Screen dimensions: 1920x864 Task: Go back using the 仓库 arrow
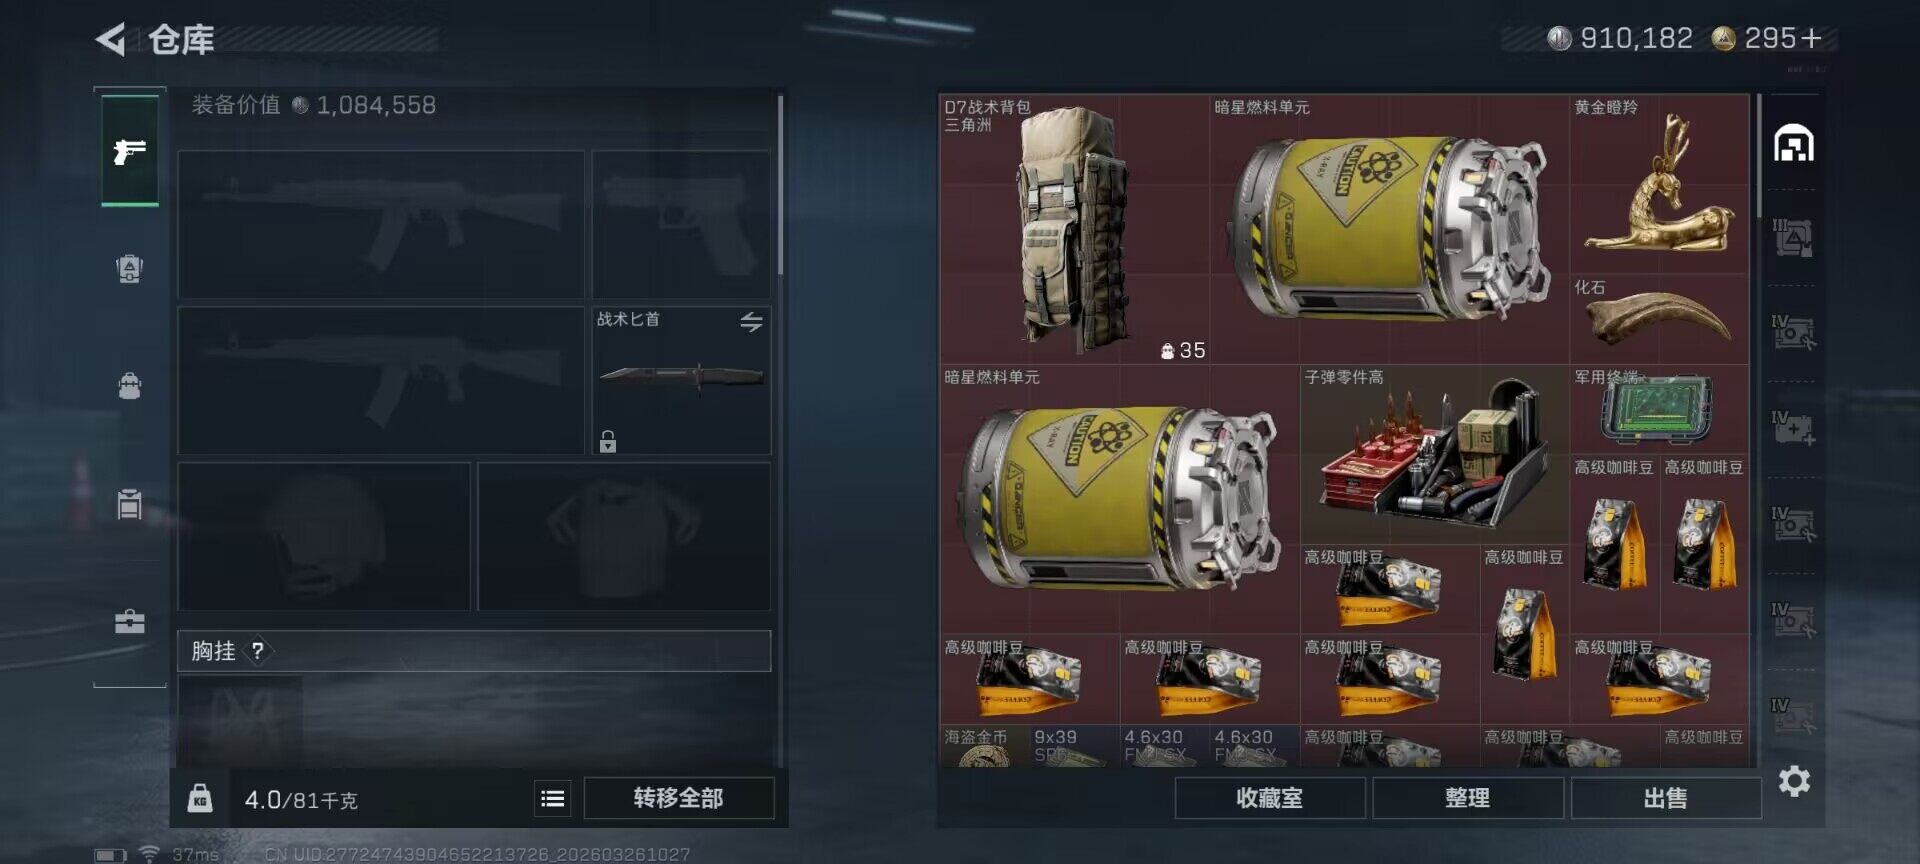[110, 40]
